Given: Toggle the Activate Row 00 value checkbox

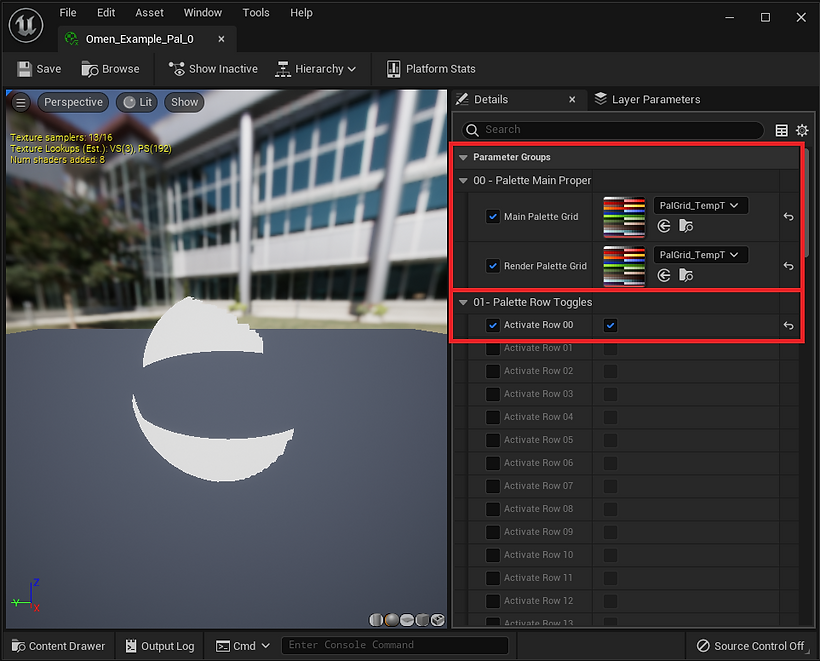Looking at the screenshot, I should click(610, 325).
